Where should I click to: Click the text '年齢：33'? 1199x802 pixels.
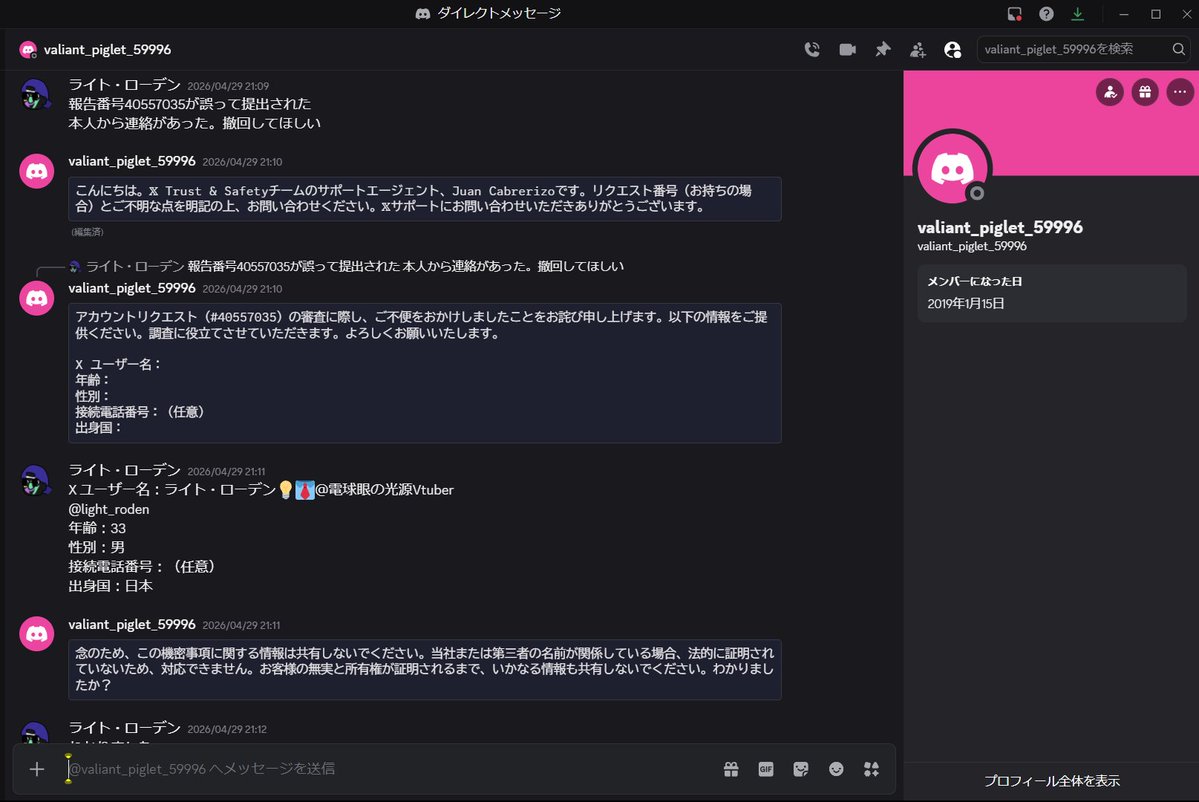click(97, 528)
